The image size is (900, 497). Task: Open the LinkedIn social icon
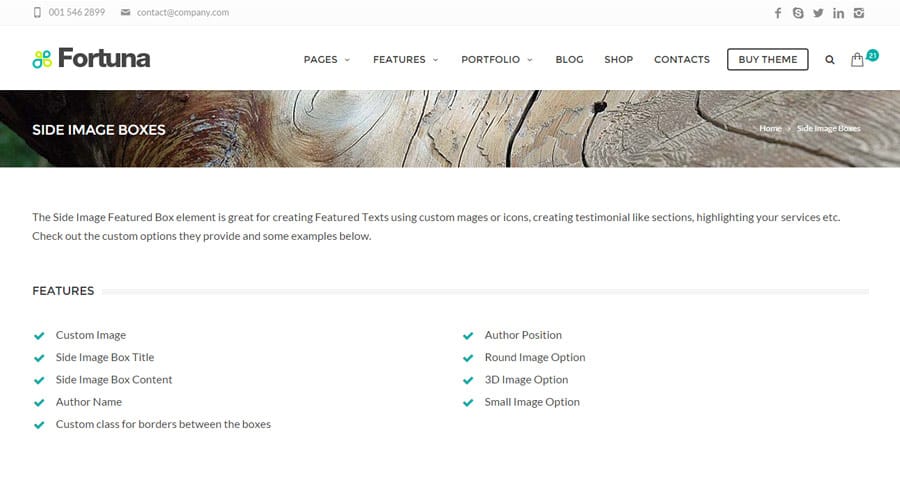coord(839,13)
